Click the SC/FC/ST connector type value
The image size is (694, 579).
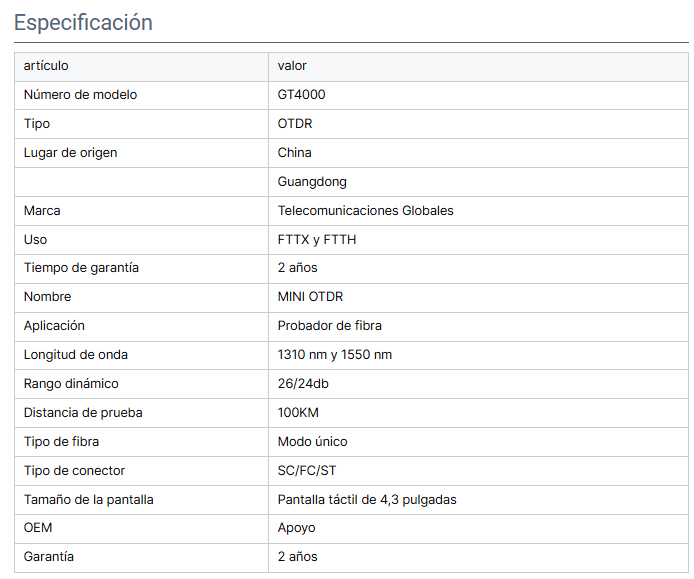pos(307,471)
